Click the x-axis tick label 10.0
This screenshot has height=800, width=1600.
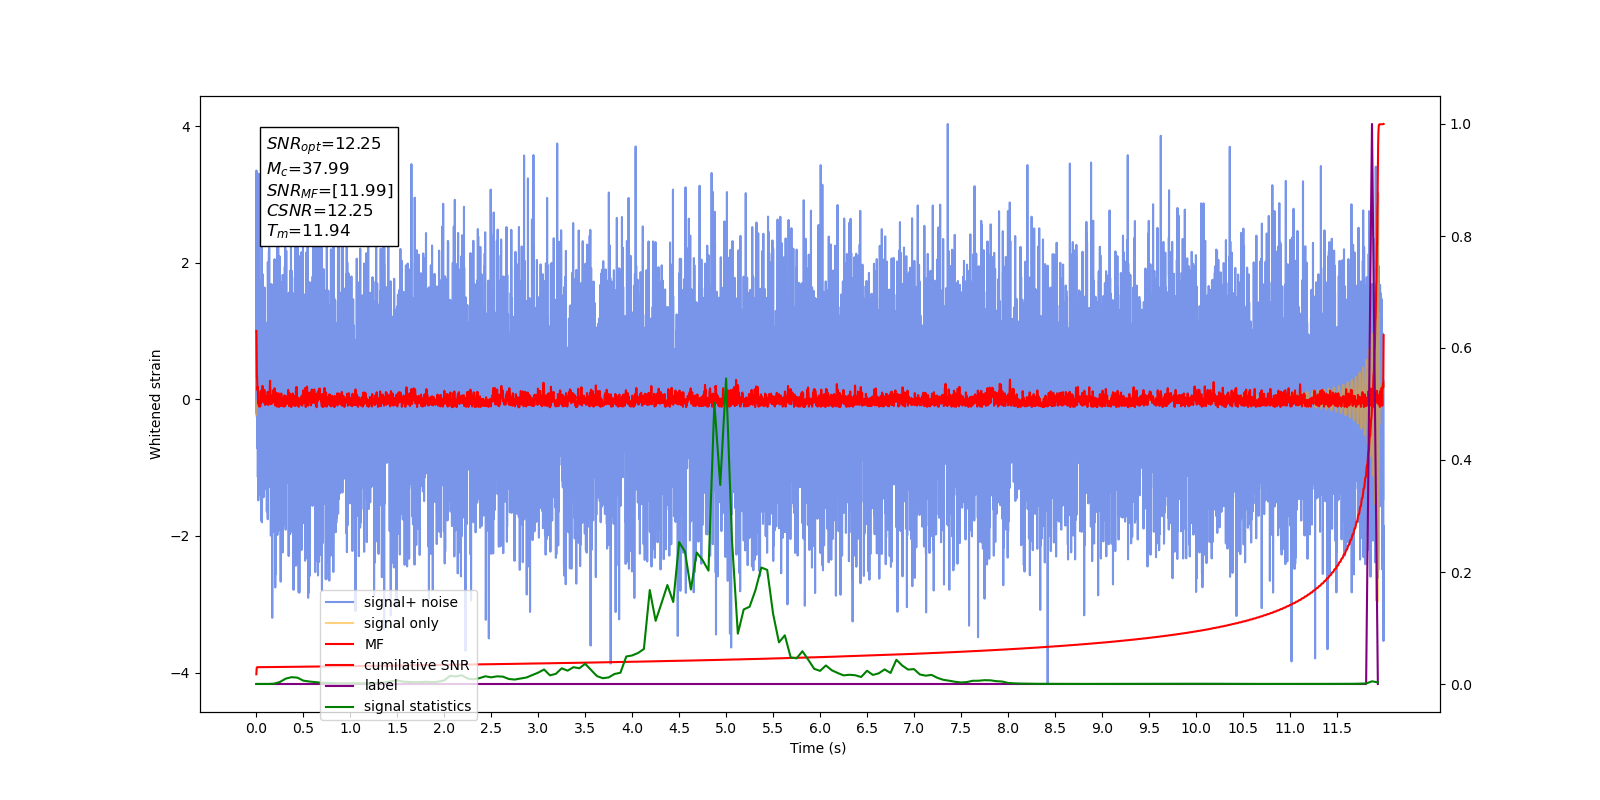[1196, 728]
